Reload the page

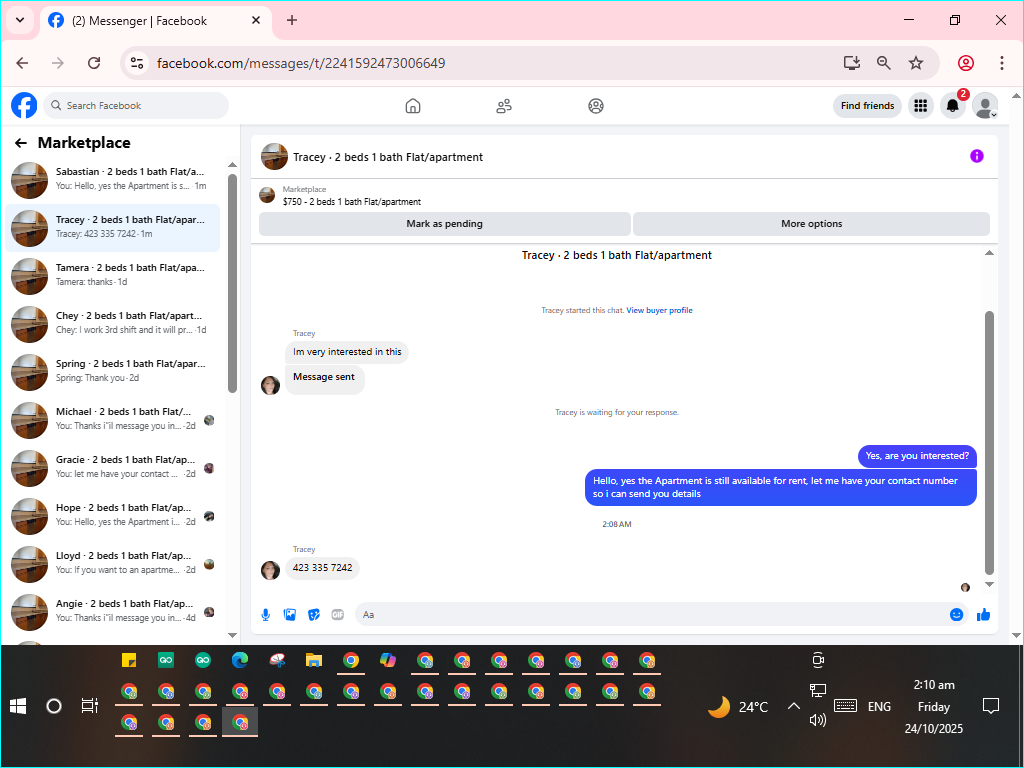pyautogui.click(x=94, y=63)
